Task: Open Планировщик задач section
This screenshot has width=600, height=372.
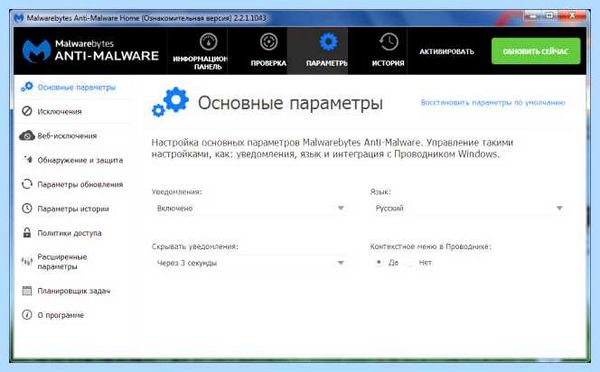Action: click(73, 291)
